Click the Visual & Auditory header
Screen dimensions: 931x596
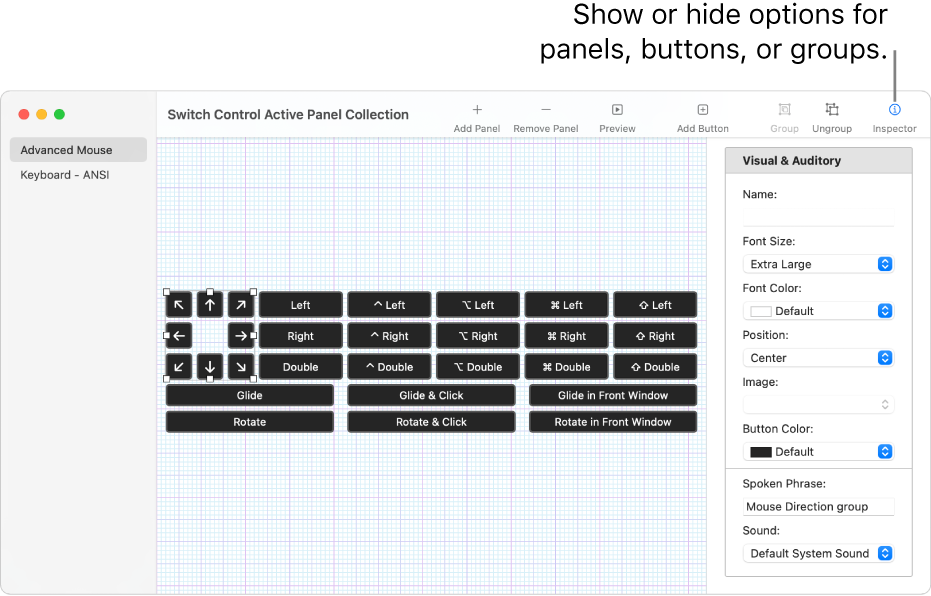tap(818, 161)
